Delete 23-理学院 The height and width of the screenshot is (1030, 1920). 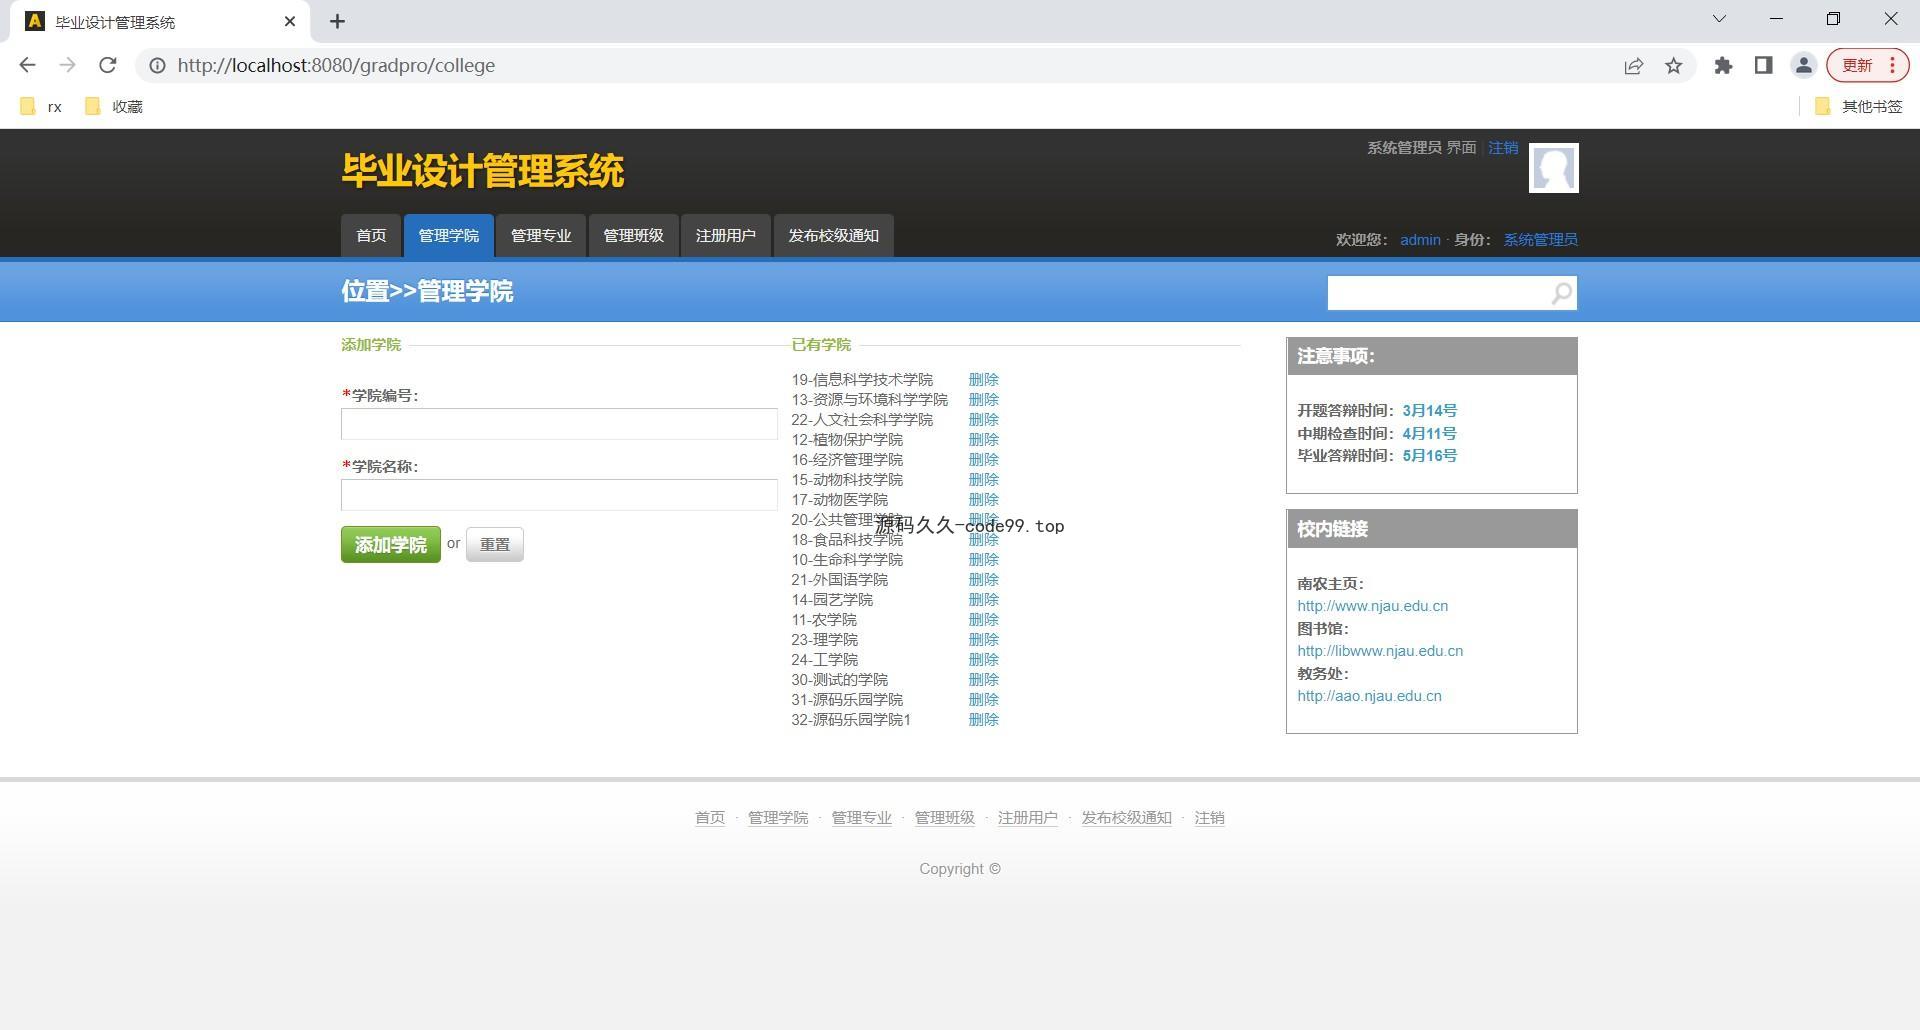pyautogui.click(x=983, y=640)
